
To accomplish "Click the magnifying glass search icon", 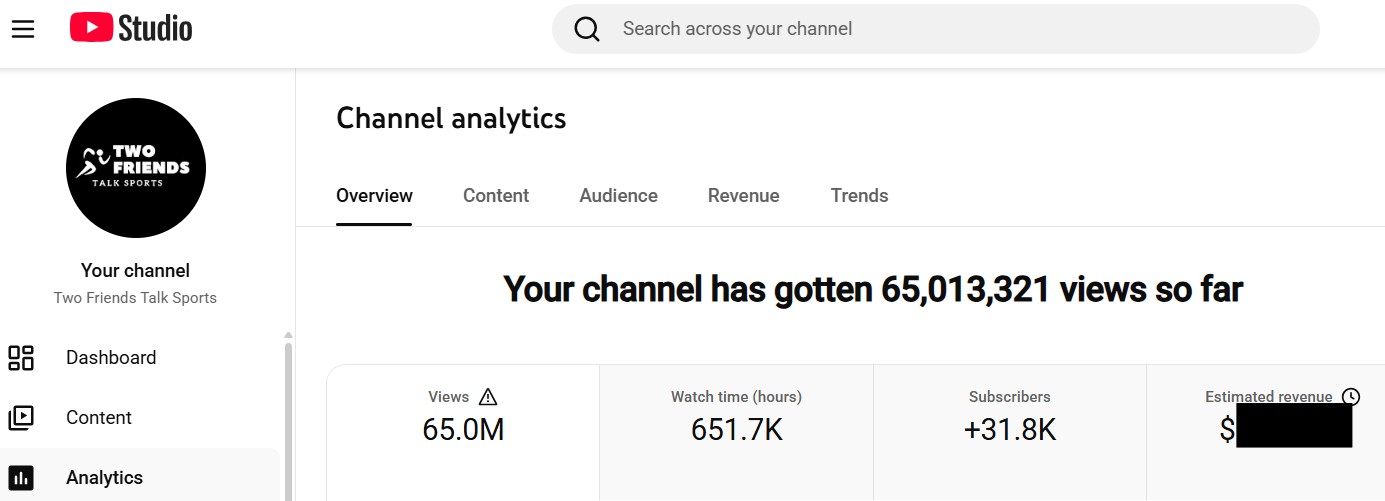I will click(x=587, y=29).
